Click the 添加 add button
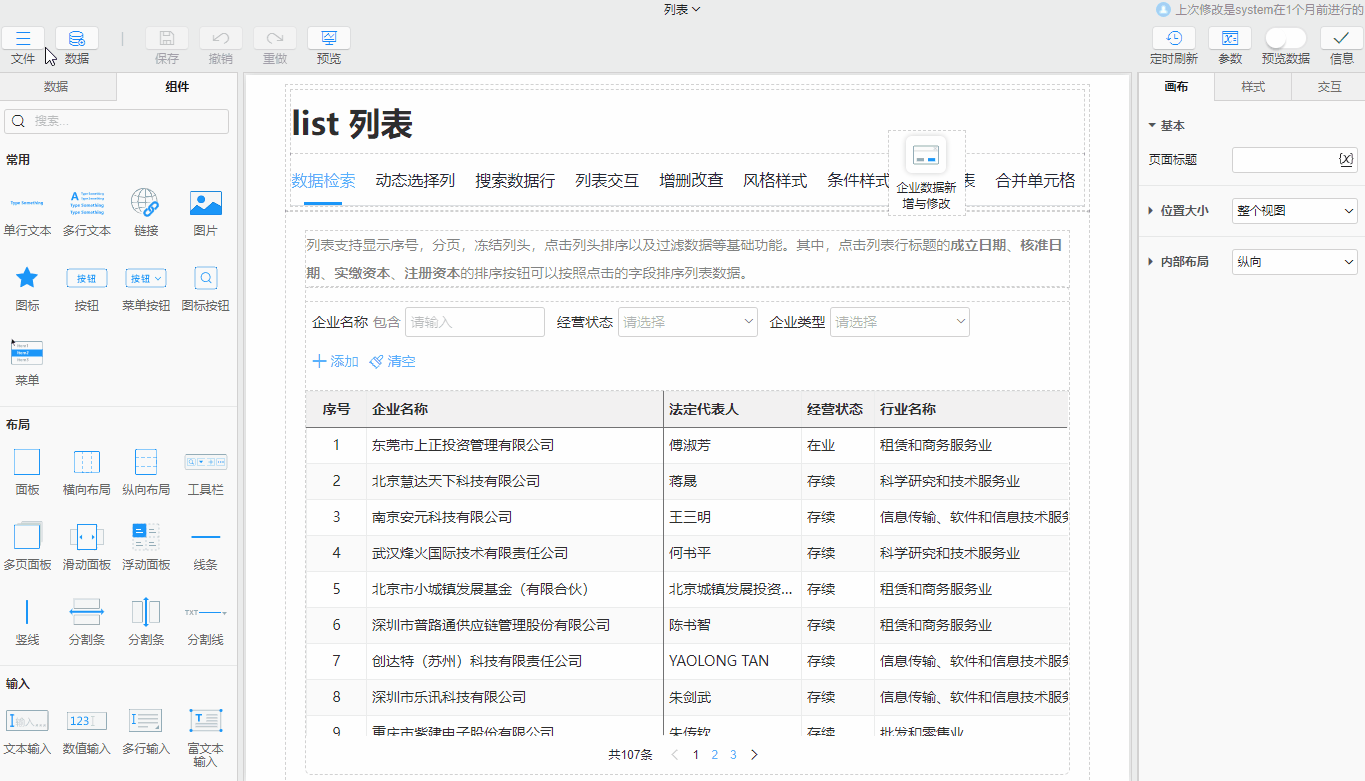1365x781 pixels. (x=334, y=362)
